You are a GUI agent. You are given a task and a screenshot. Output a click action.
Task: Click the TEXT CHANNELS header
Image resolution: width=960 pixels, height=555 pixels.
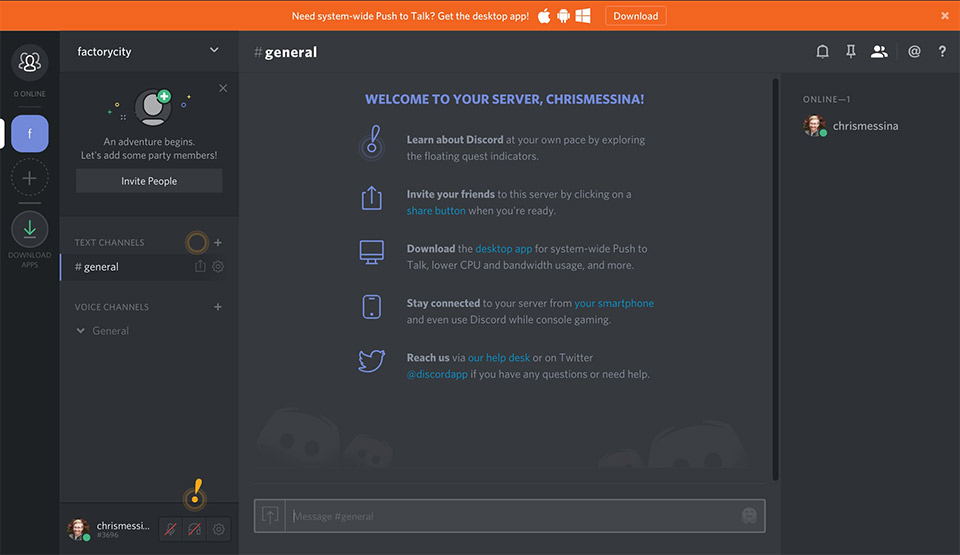point(110,243)
